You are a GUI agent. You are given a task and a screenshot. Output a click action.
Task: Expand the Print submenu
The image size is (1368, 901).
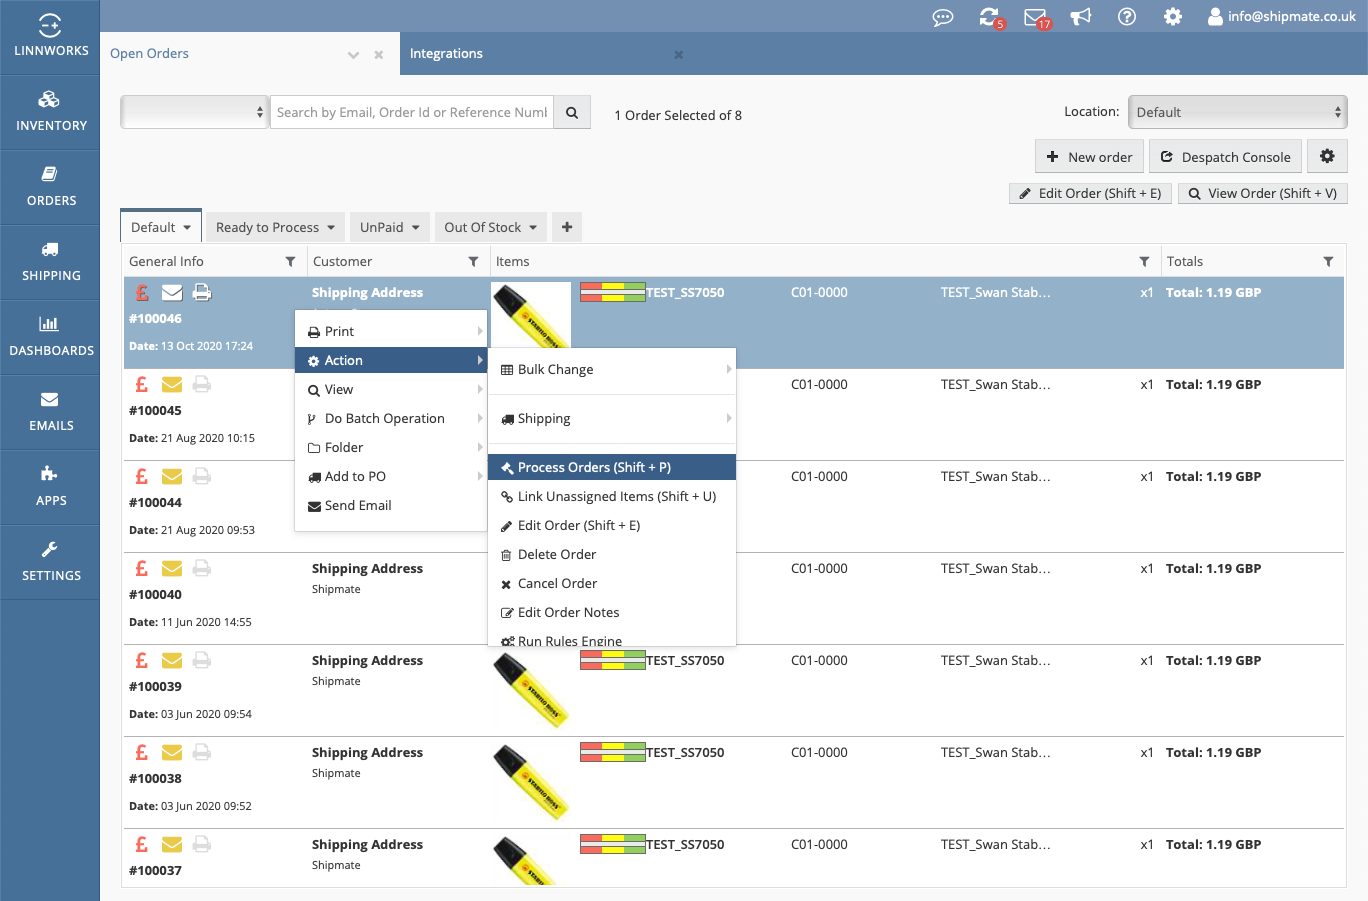click(391, 332)
